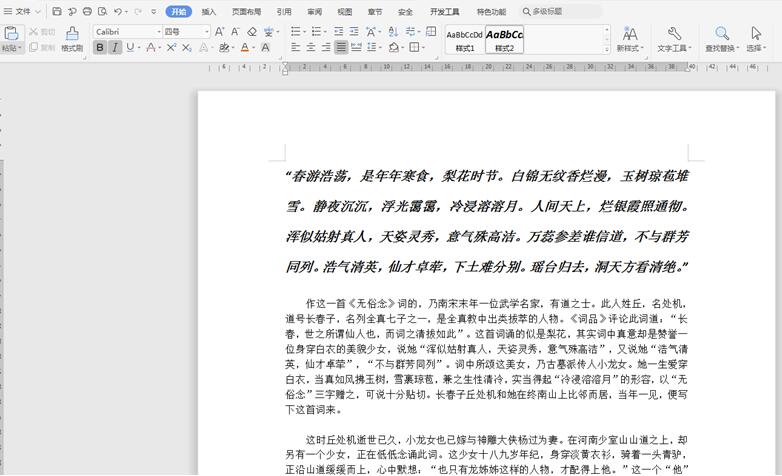Open the 页面布局 (Page Layout) tab
Screen dimensions: 782x476
click(246, 12)
